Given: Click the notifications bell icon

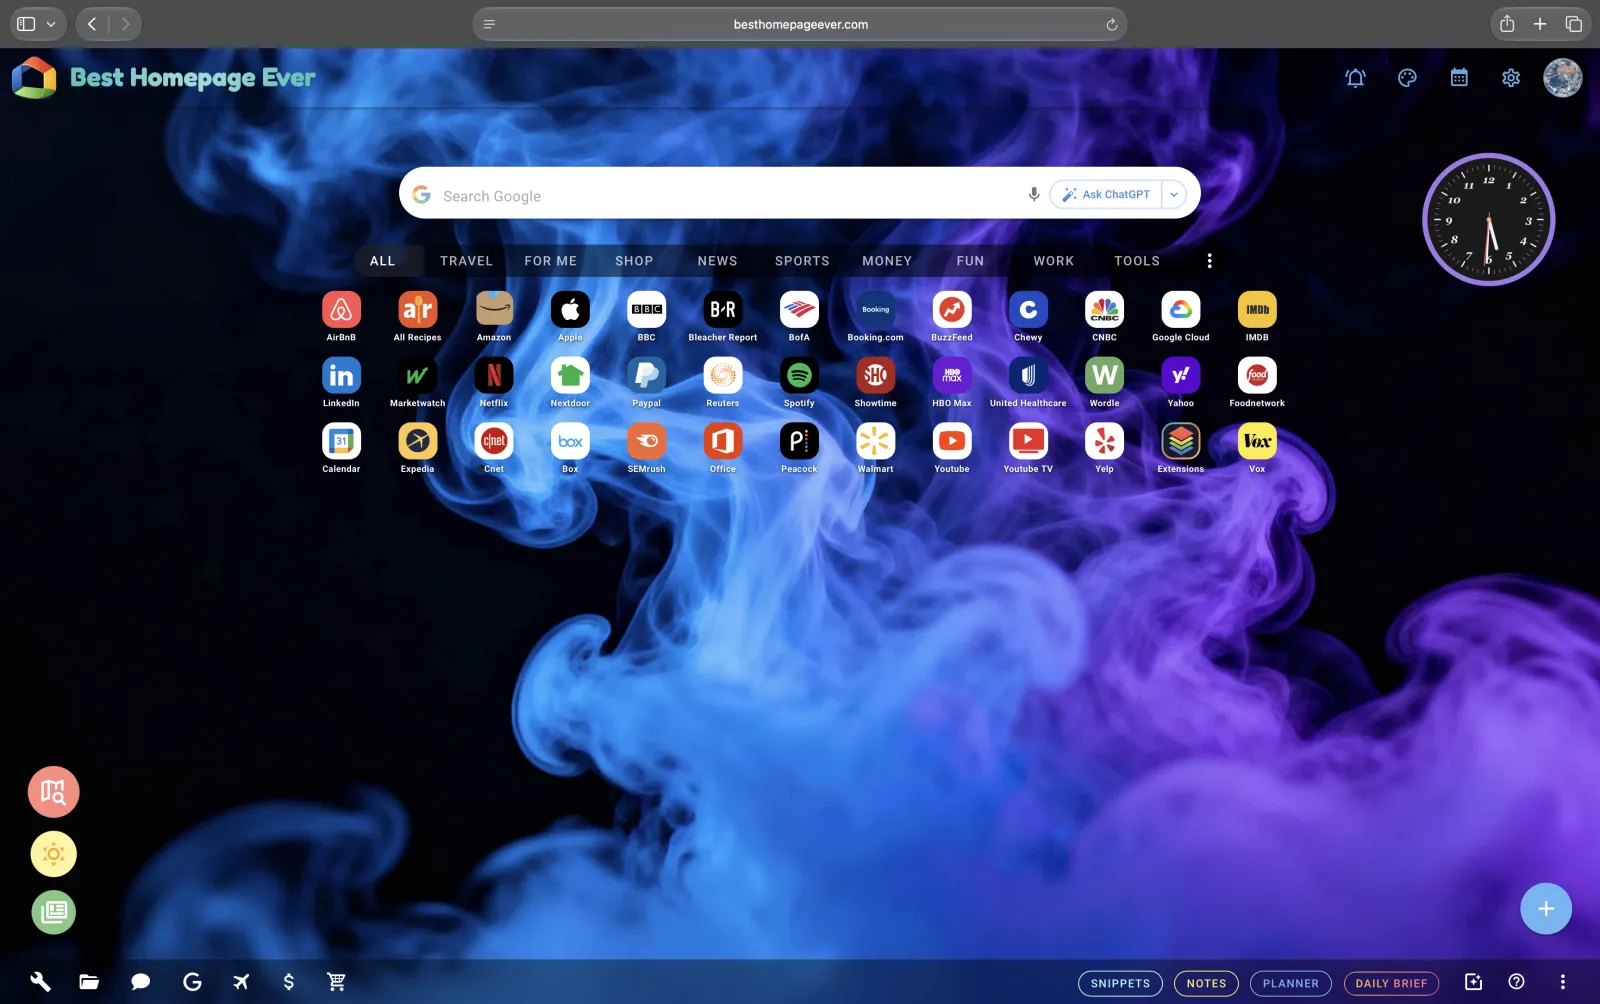Looking at the screenshot, I should pos(1355,78).
